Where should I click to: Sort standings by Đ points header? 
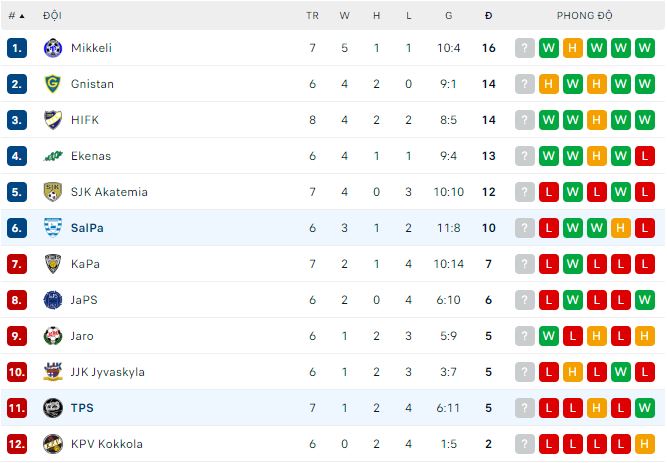(488, 16)
